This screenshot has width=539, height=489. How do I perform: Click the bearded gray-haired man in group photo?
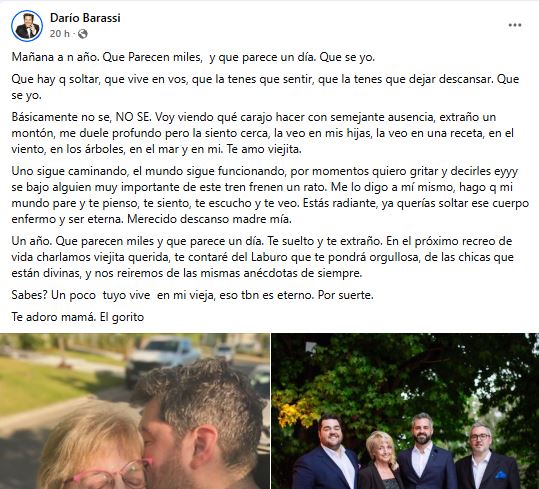(427, 451)
